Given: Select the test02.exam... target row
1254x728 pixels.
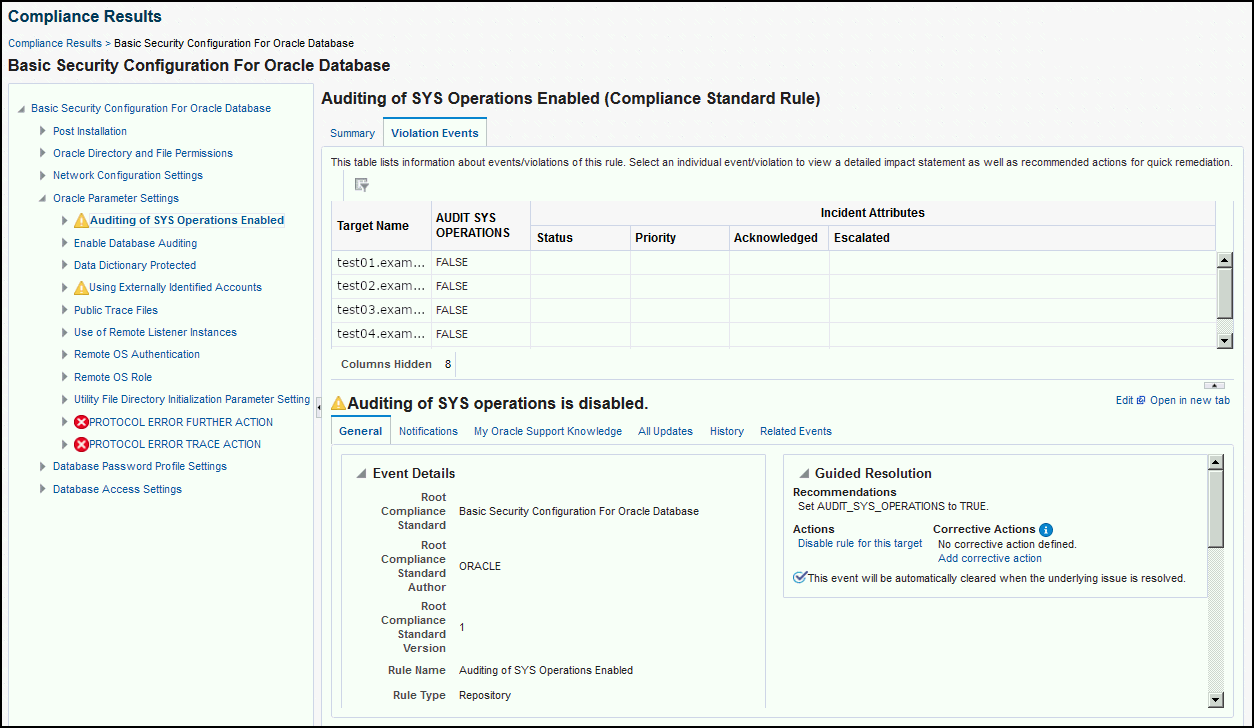Looking at the screenshot, I should [773, 286].
